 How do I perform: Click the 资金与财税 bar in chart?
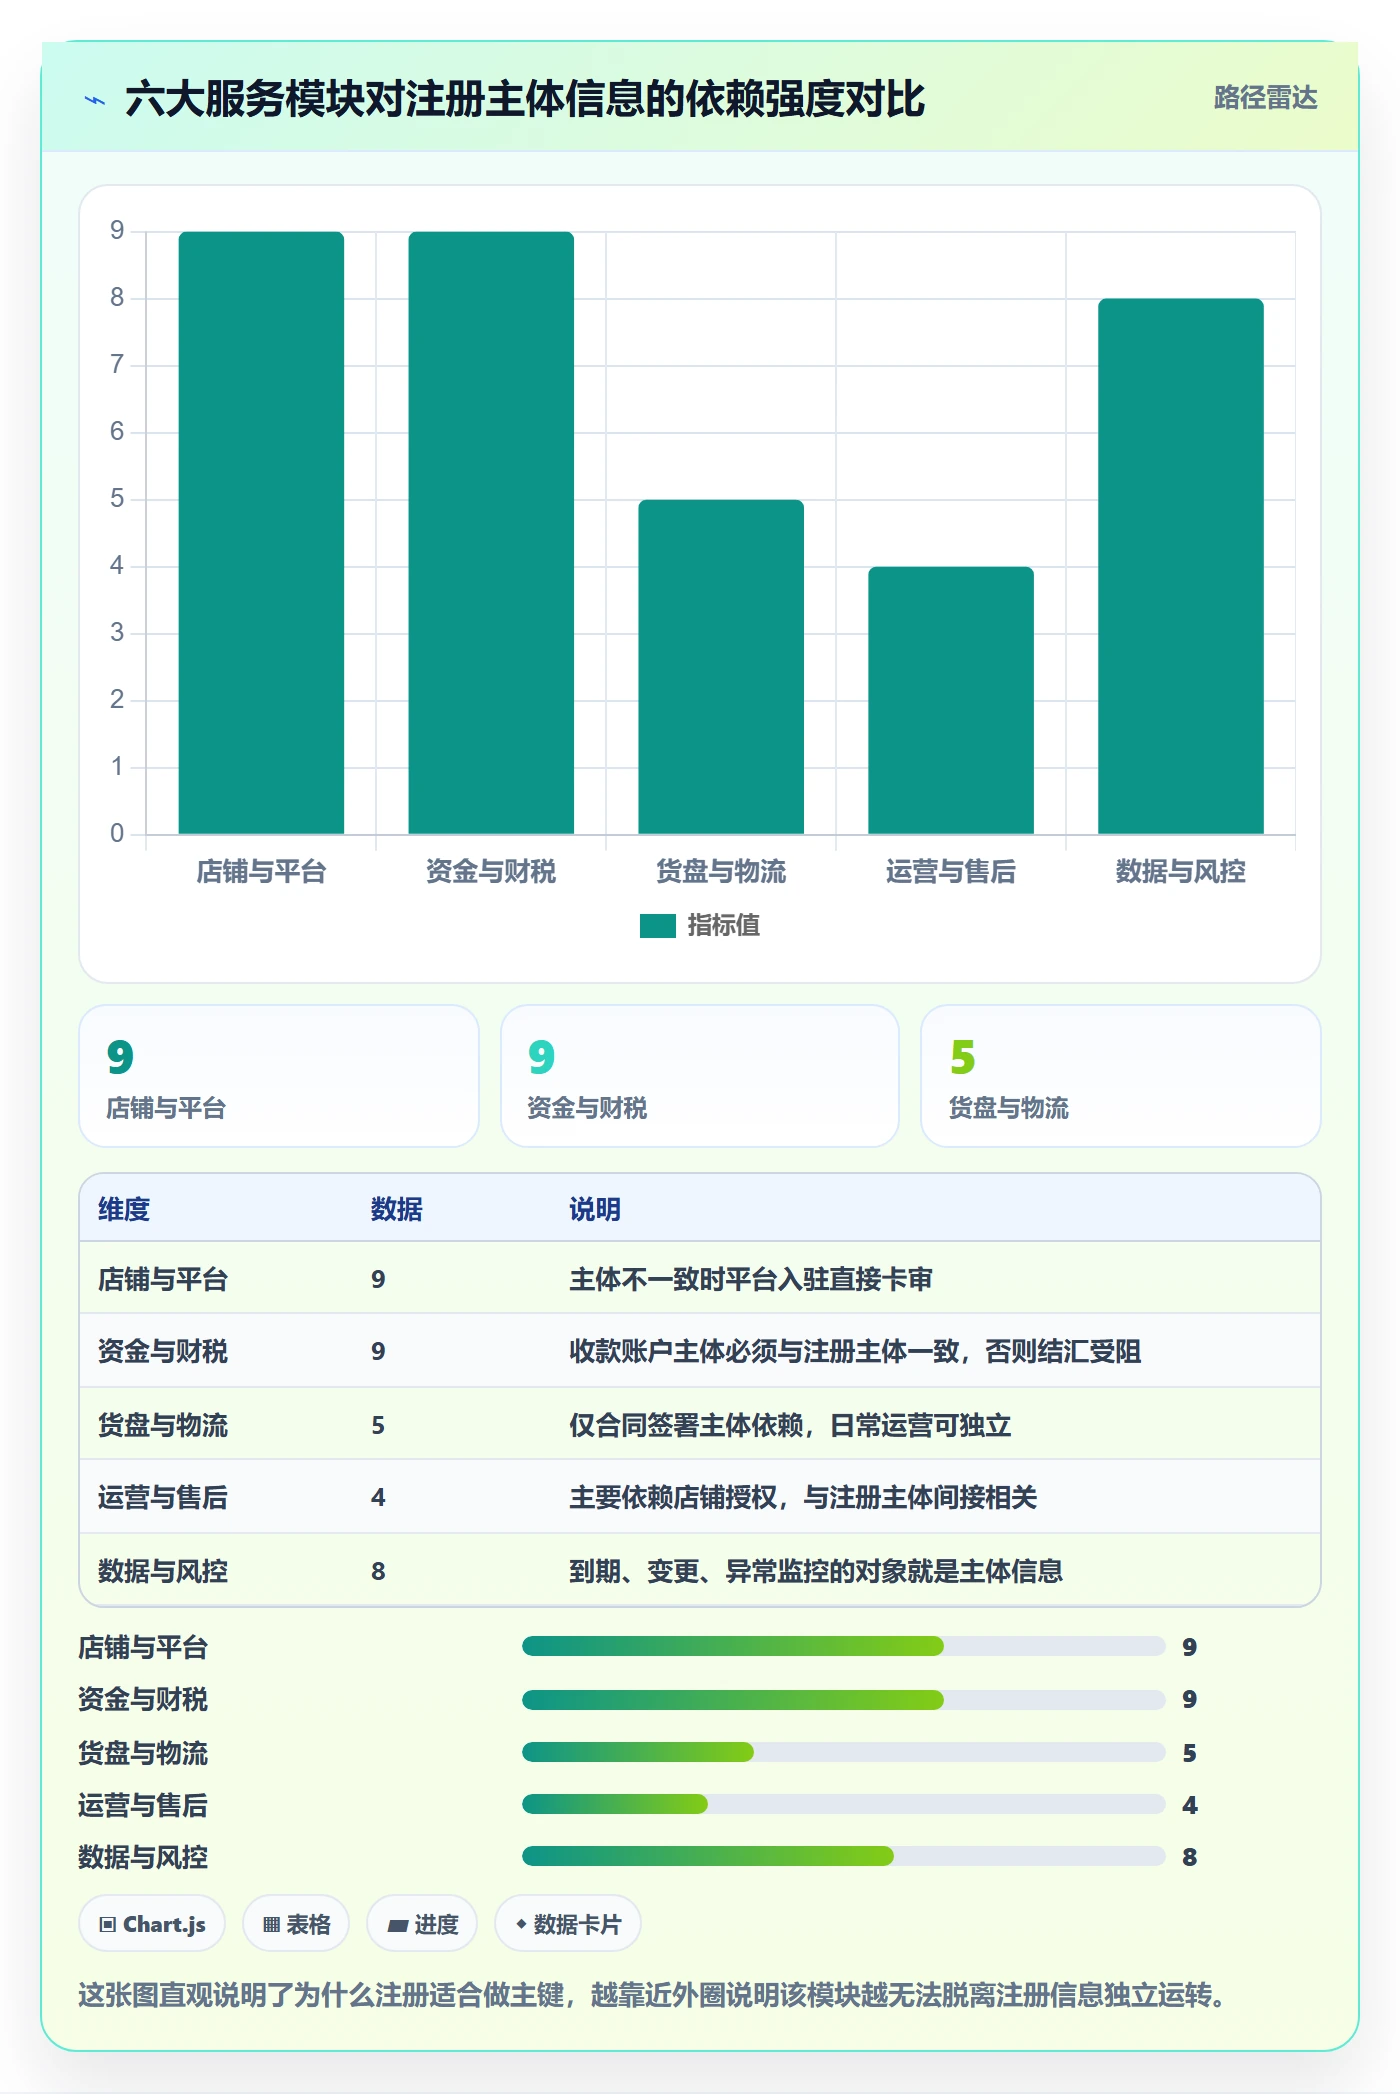491,533
